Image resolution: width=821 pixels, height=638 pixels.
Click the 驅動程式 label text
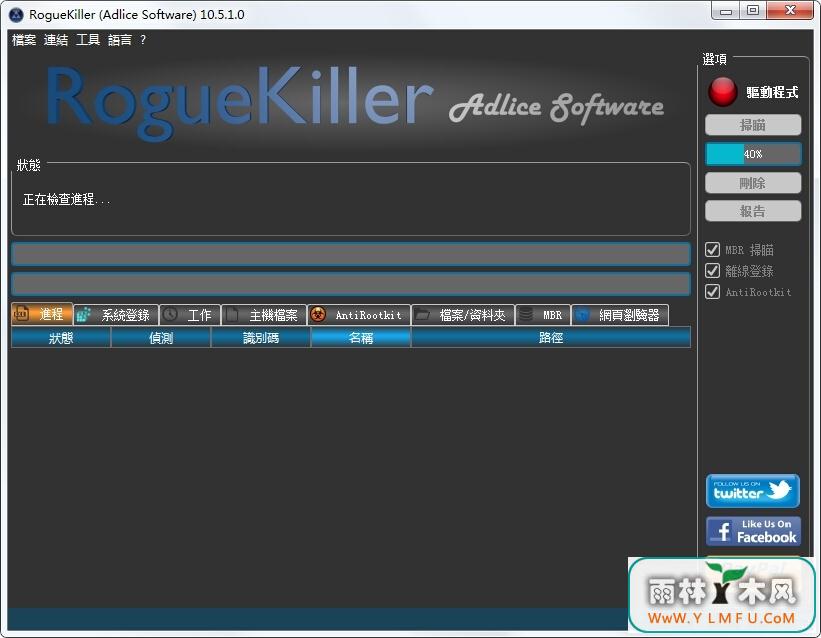point(772,92)
